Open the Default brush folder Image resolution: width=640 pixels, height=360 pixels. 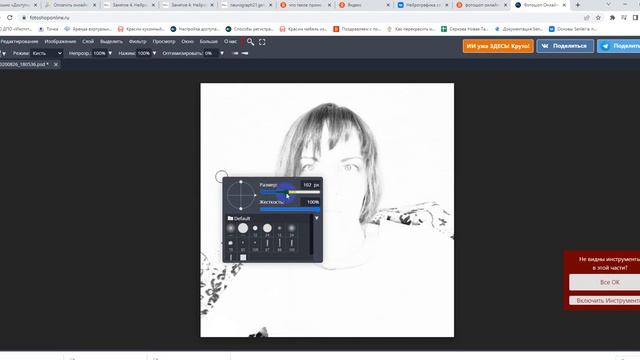point(239,218)
